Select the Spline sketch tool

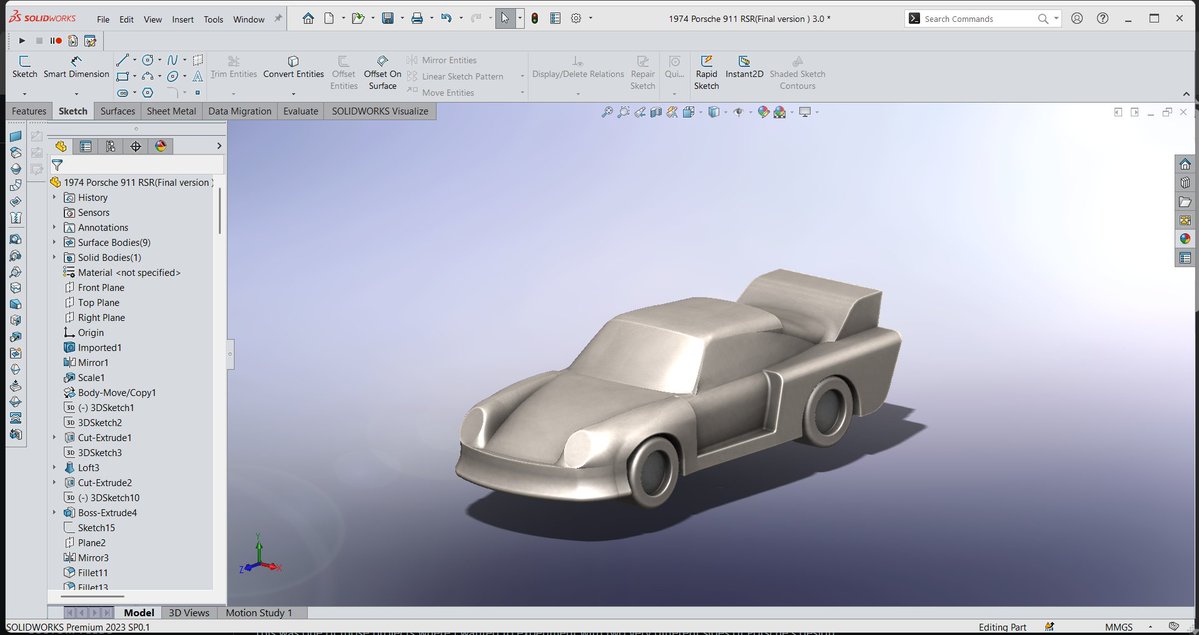tap(173, 60)
